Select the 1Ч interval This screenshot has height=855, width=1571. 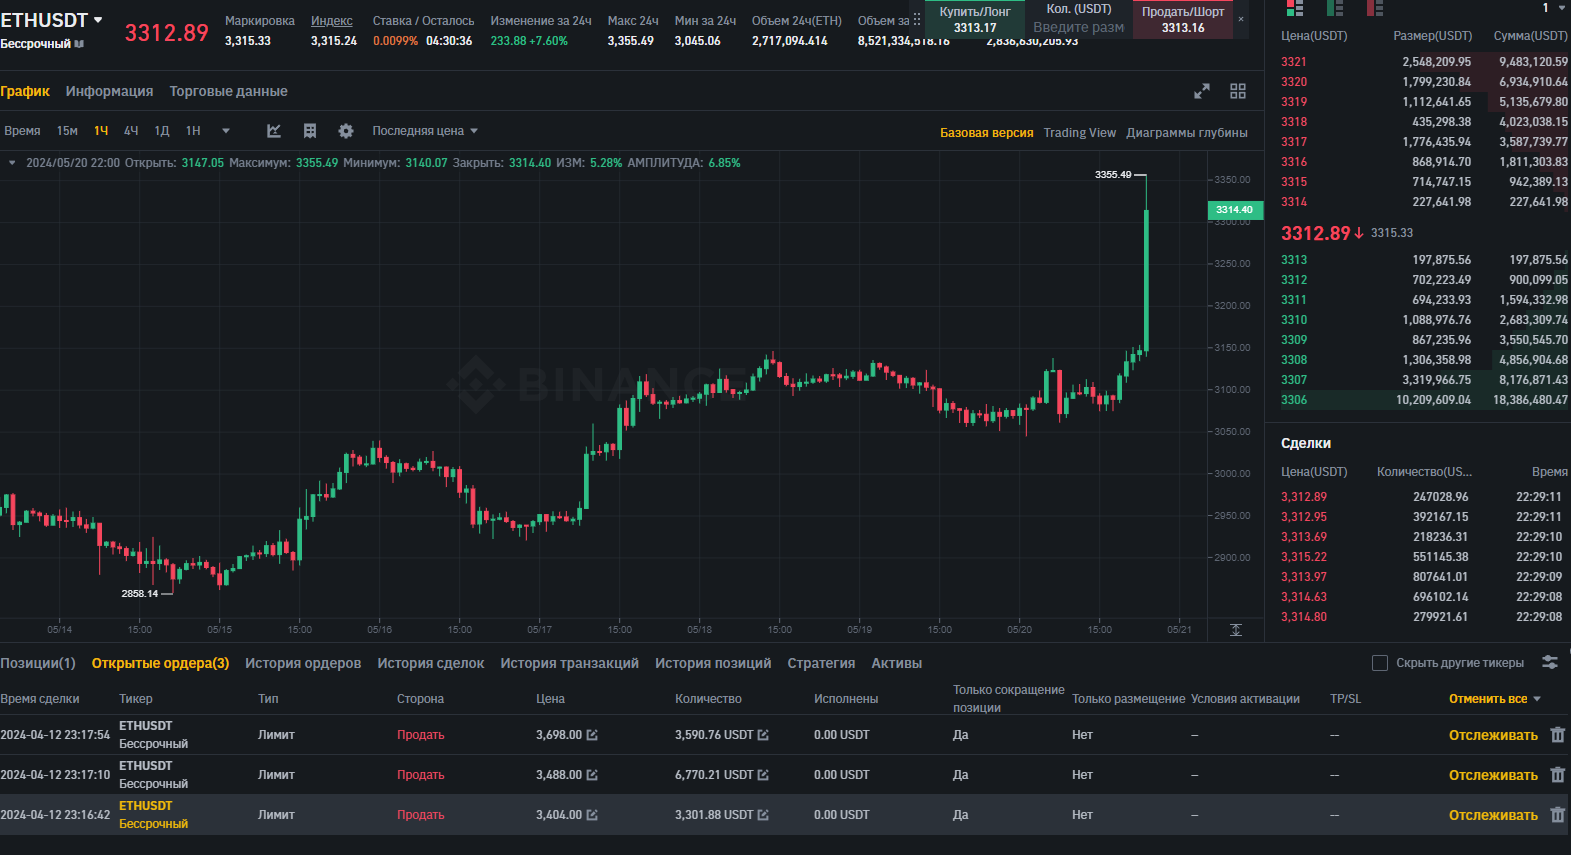pyautogui.click(x=101, y=131)
